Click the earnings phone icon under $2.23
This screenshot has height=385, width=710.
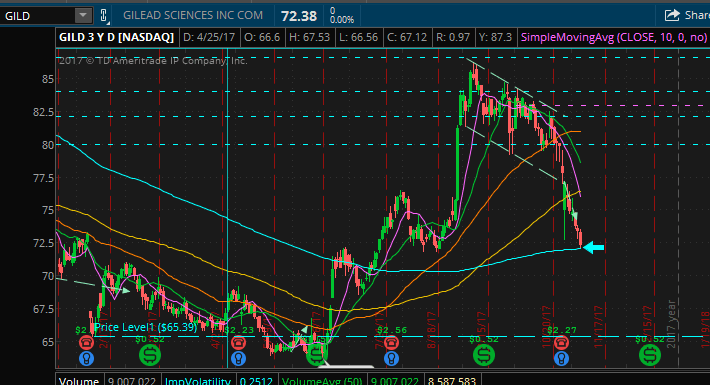coord(238,342)
